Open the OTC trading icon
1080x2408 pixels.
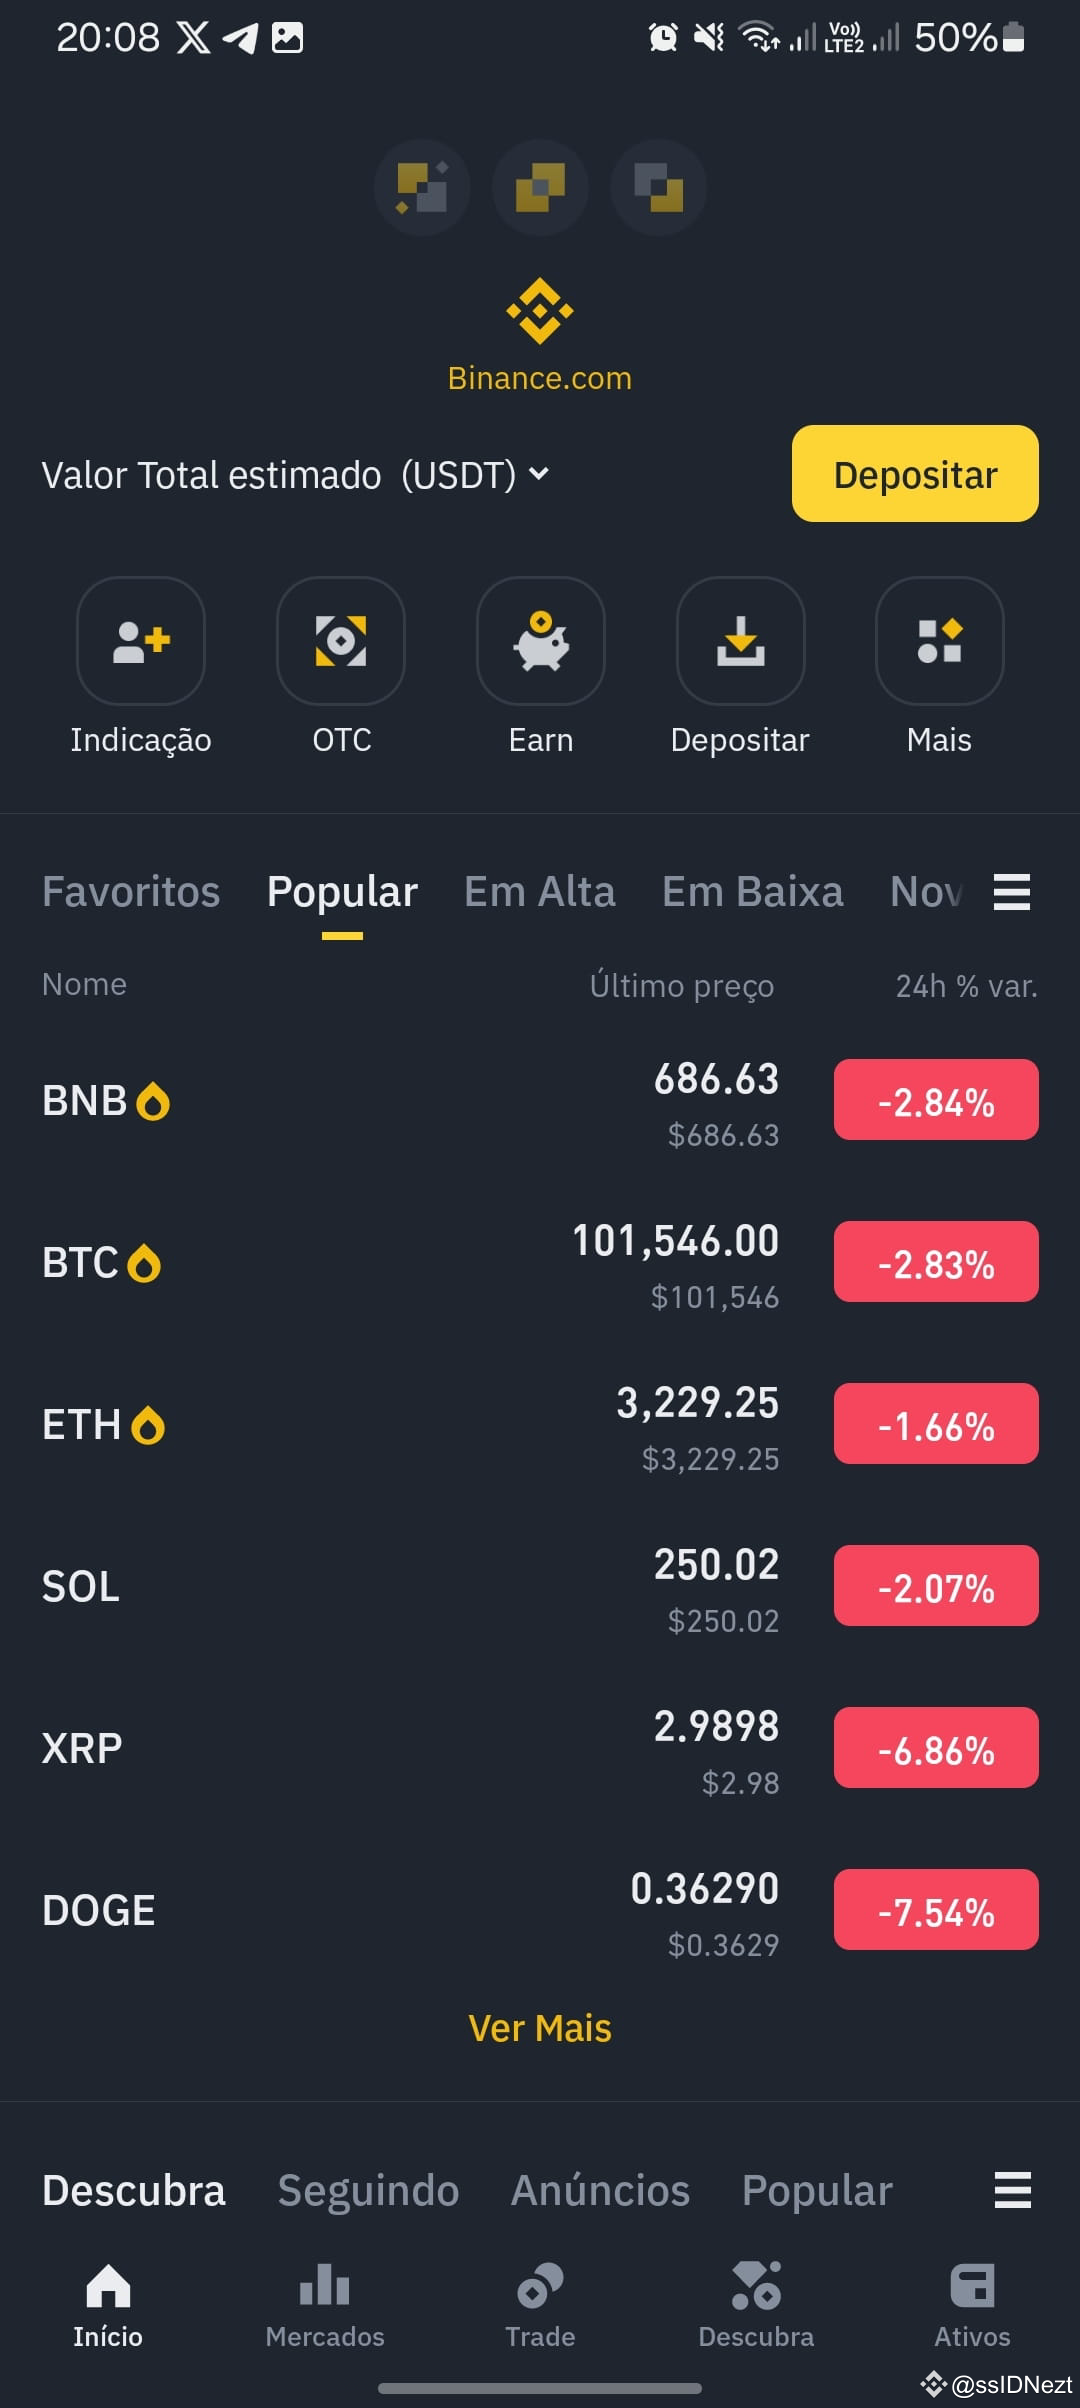pos(341,641)
